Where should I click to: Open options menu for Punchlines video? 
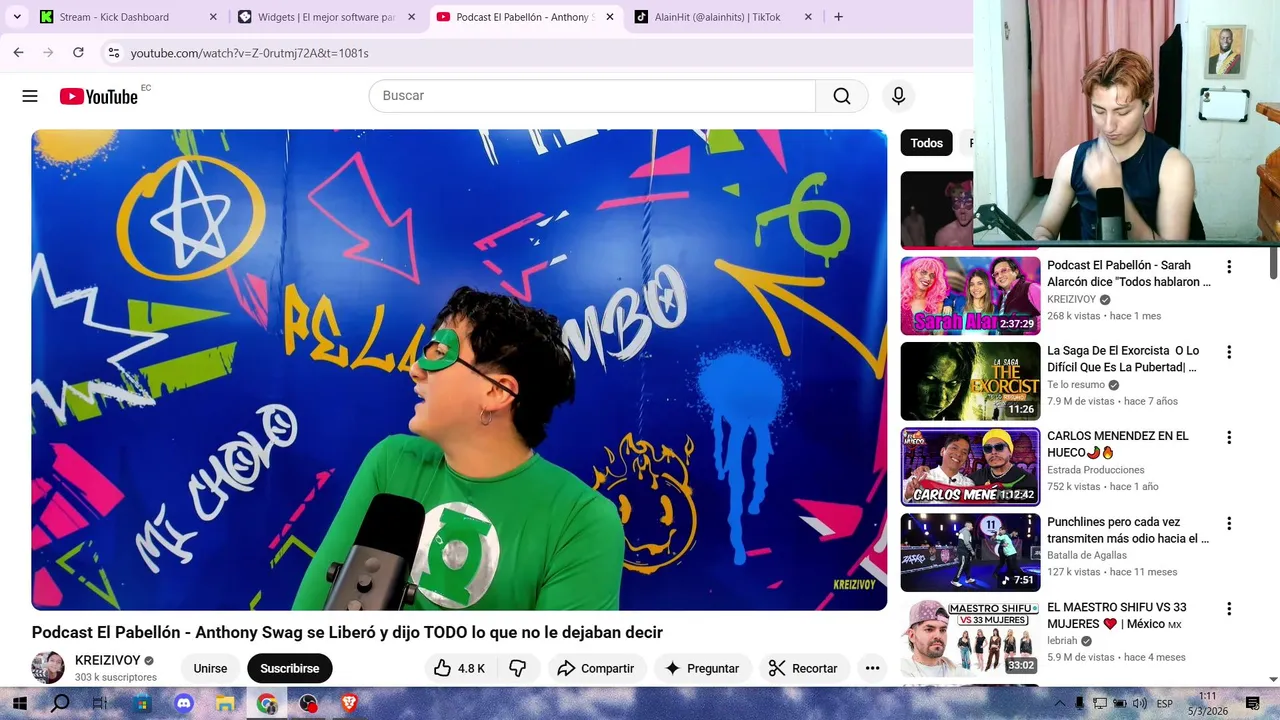[x=1229, y=523]
